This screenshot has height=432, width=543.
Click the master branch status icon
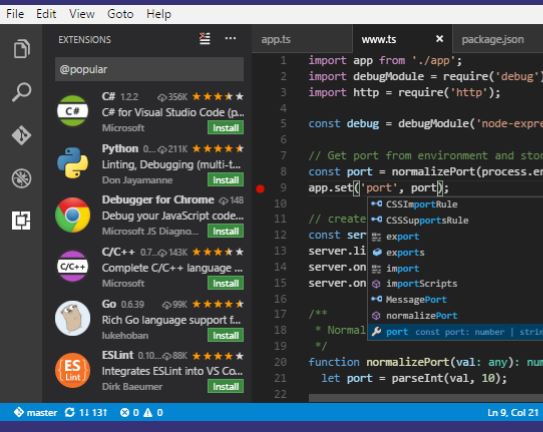[x=18, y=412]
